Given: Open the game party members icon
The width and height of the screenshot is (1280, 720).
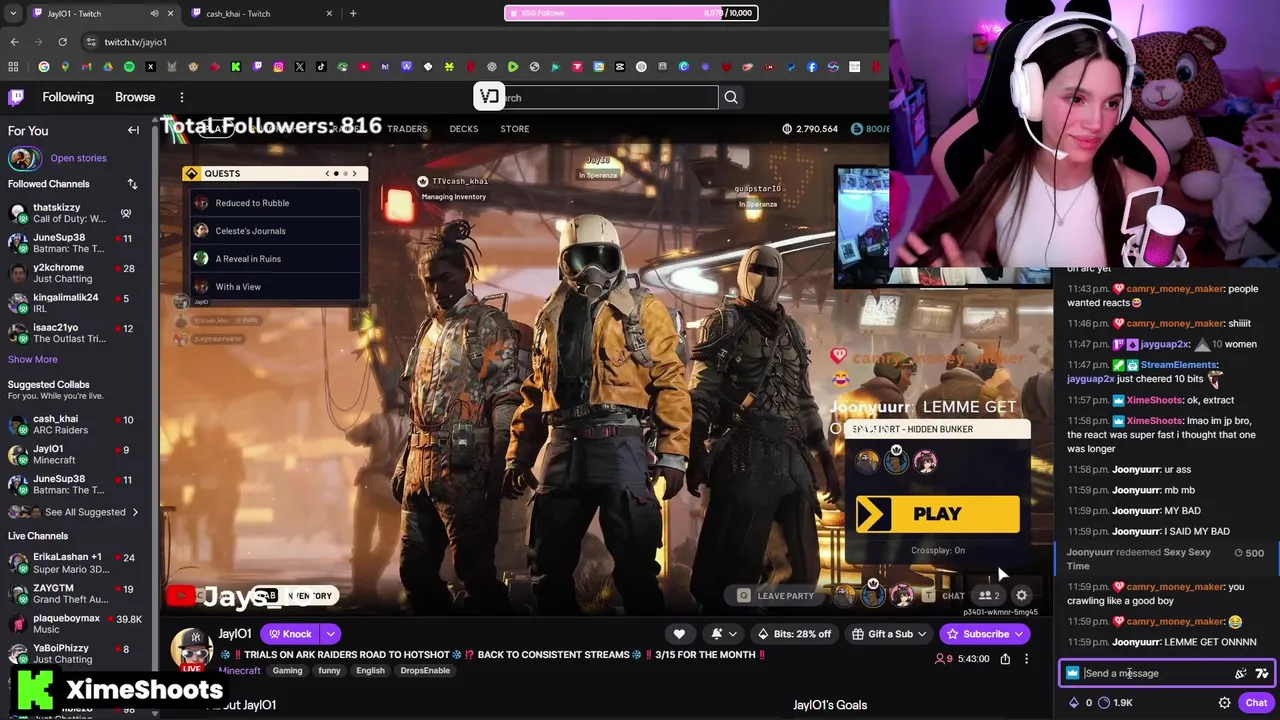Looking at the screenshot, I should click(x=989, y=596).
